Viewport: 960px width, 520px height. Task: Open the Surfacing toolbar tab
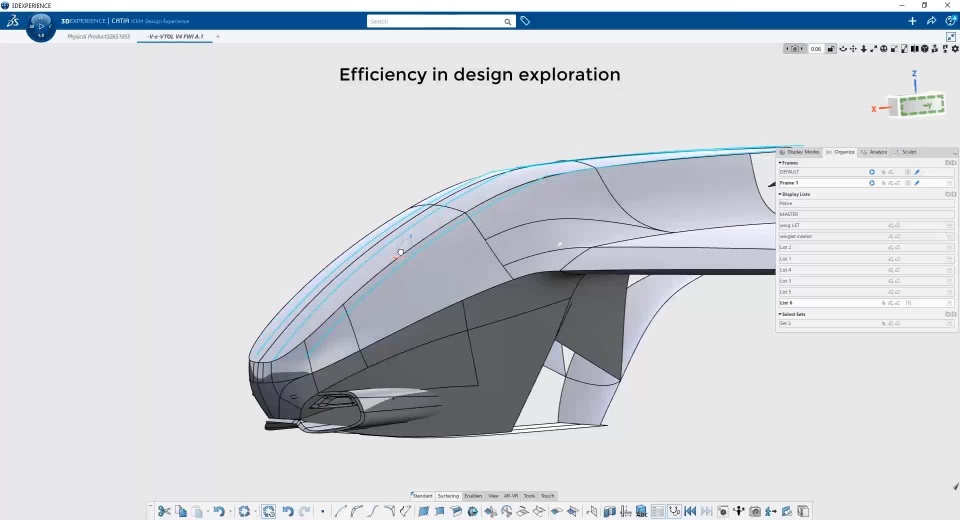click(448, 496)
